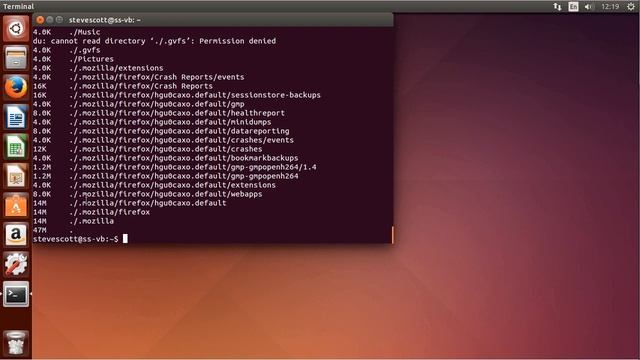The height and width of the screenshot is (360, 640).
Task: Click the 47M total size line
Action: click(53, 230)
